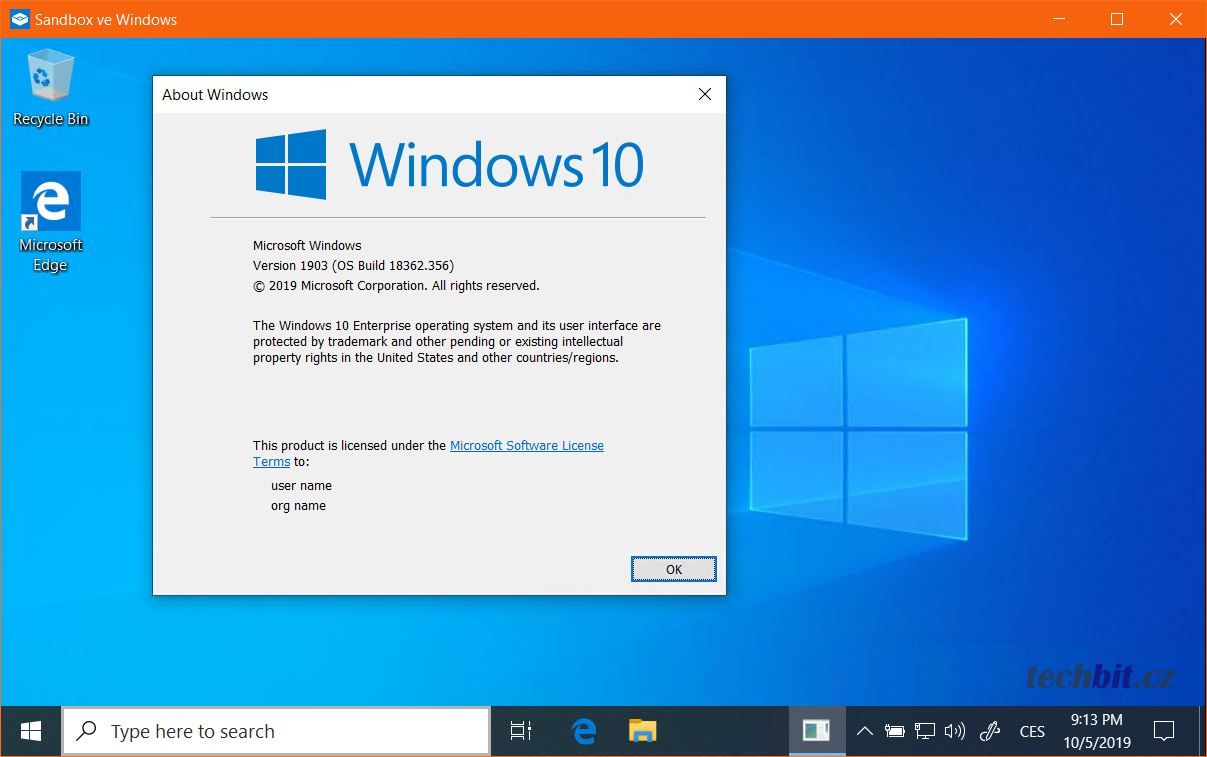Open the Windows Start menu
This screenshot has width=1207, height=757.
[31, 731]
